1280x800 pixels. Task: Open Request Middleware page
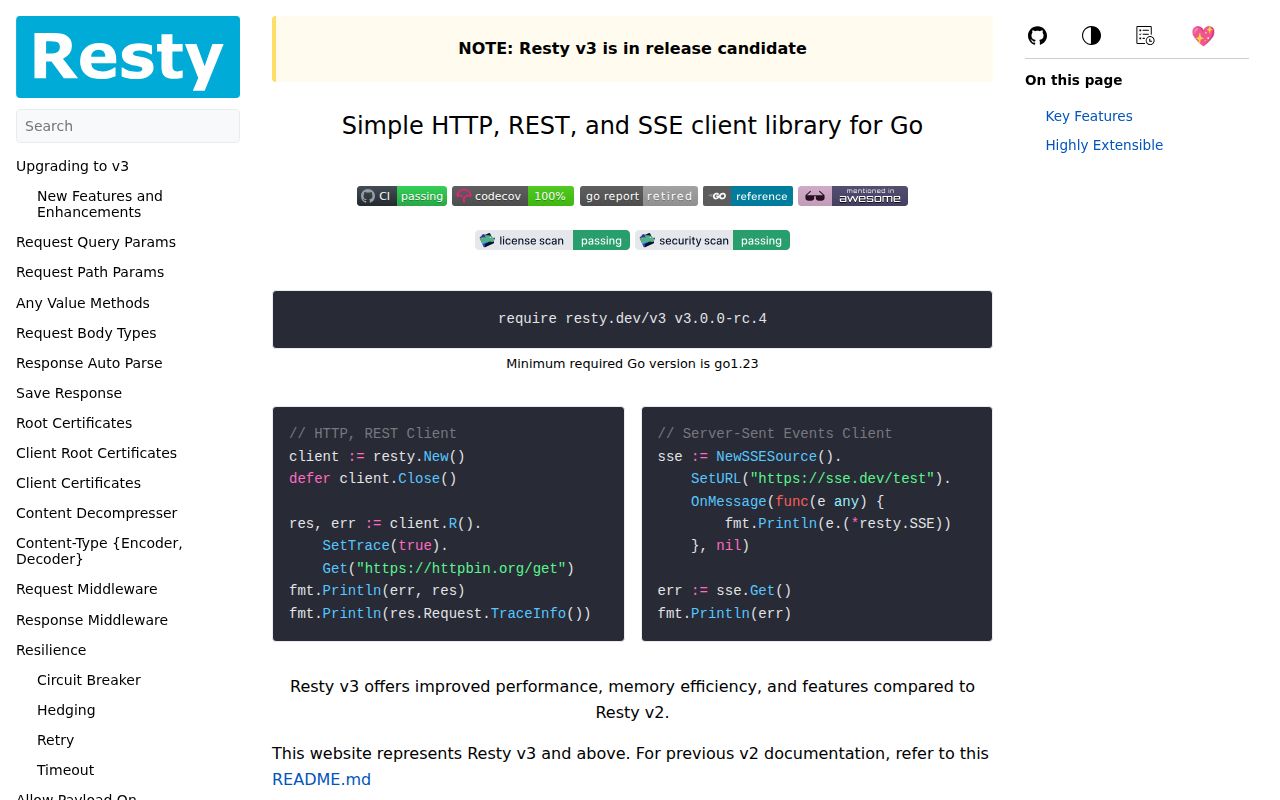87,589
